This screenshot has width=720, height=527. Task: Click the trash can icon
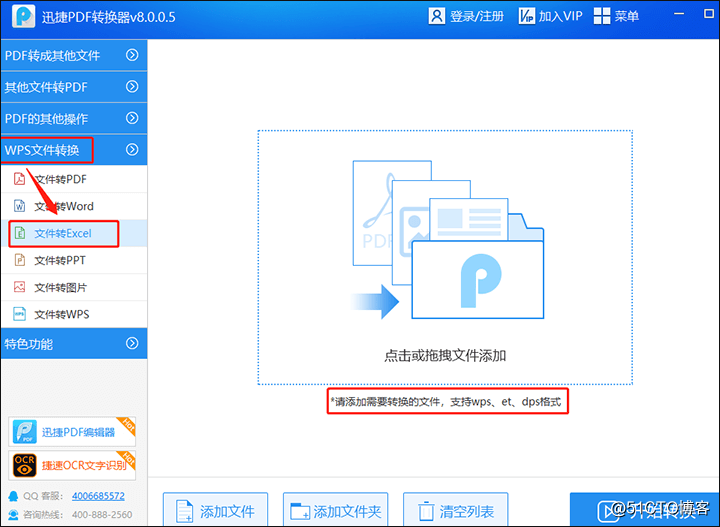coord(426,511)
